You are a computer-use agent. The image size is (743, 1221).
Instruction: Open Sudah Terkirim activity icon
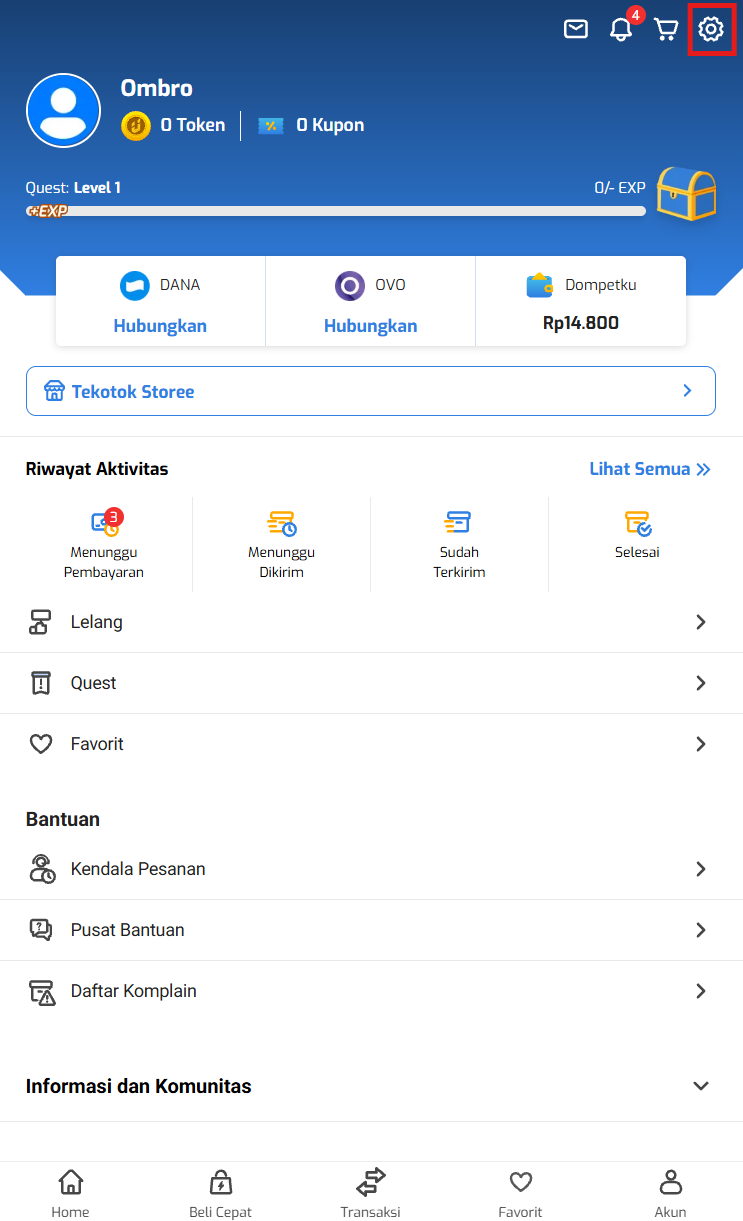pos(458,522)
